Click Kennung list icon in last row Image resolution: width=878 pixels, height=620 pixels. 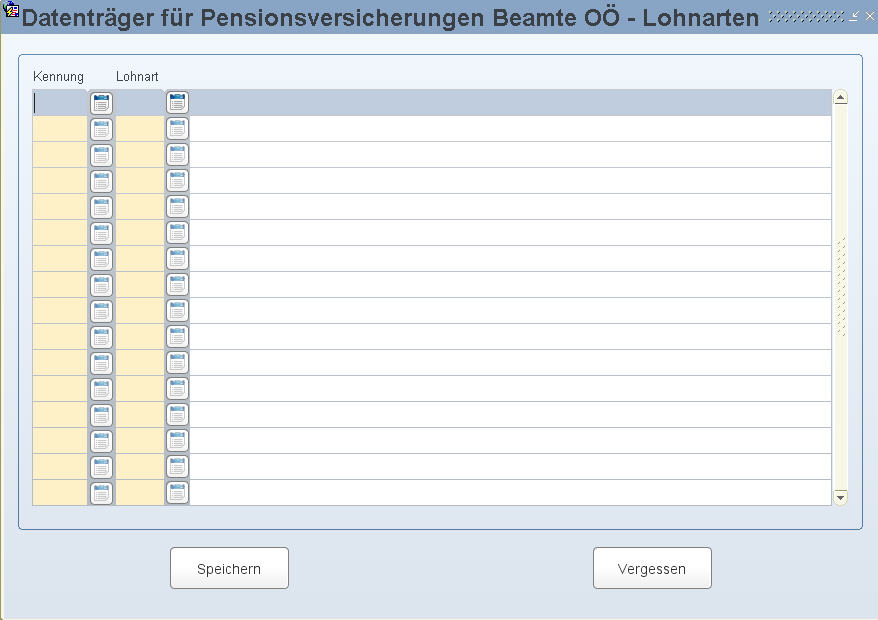(x=101, y=492)
